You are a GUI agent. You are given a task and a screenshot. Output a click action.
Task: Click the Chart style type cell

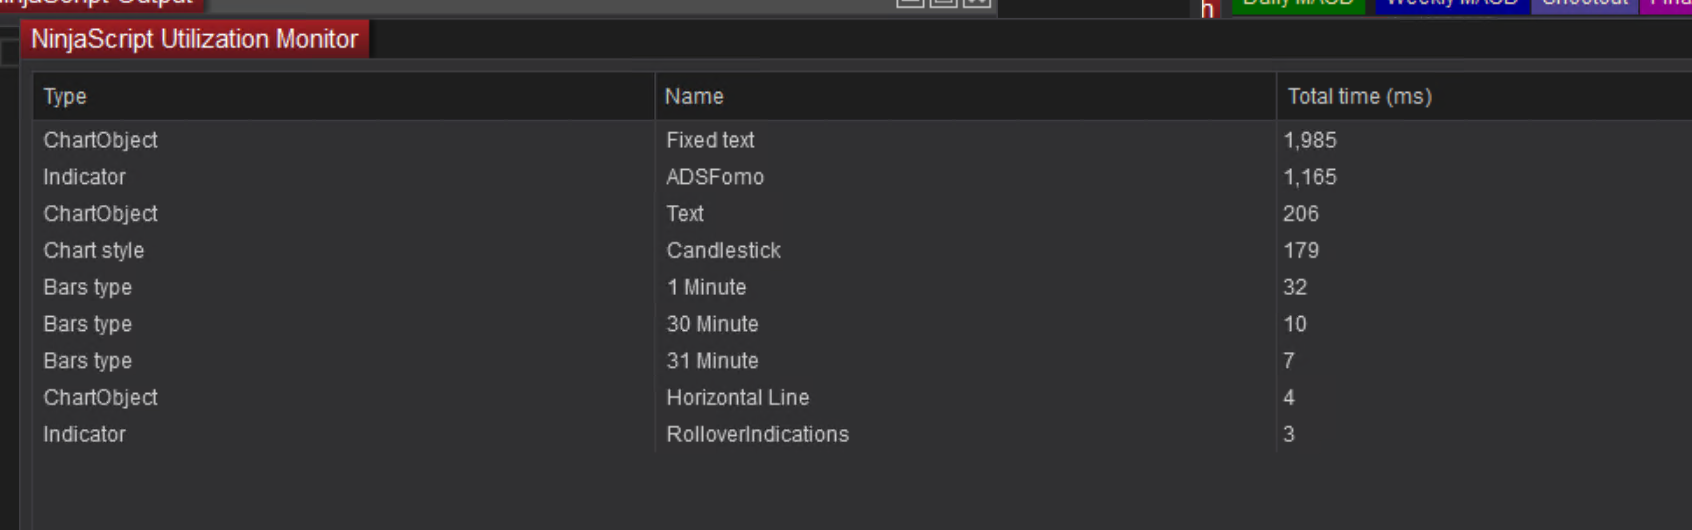click(x=94, y=251)
